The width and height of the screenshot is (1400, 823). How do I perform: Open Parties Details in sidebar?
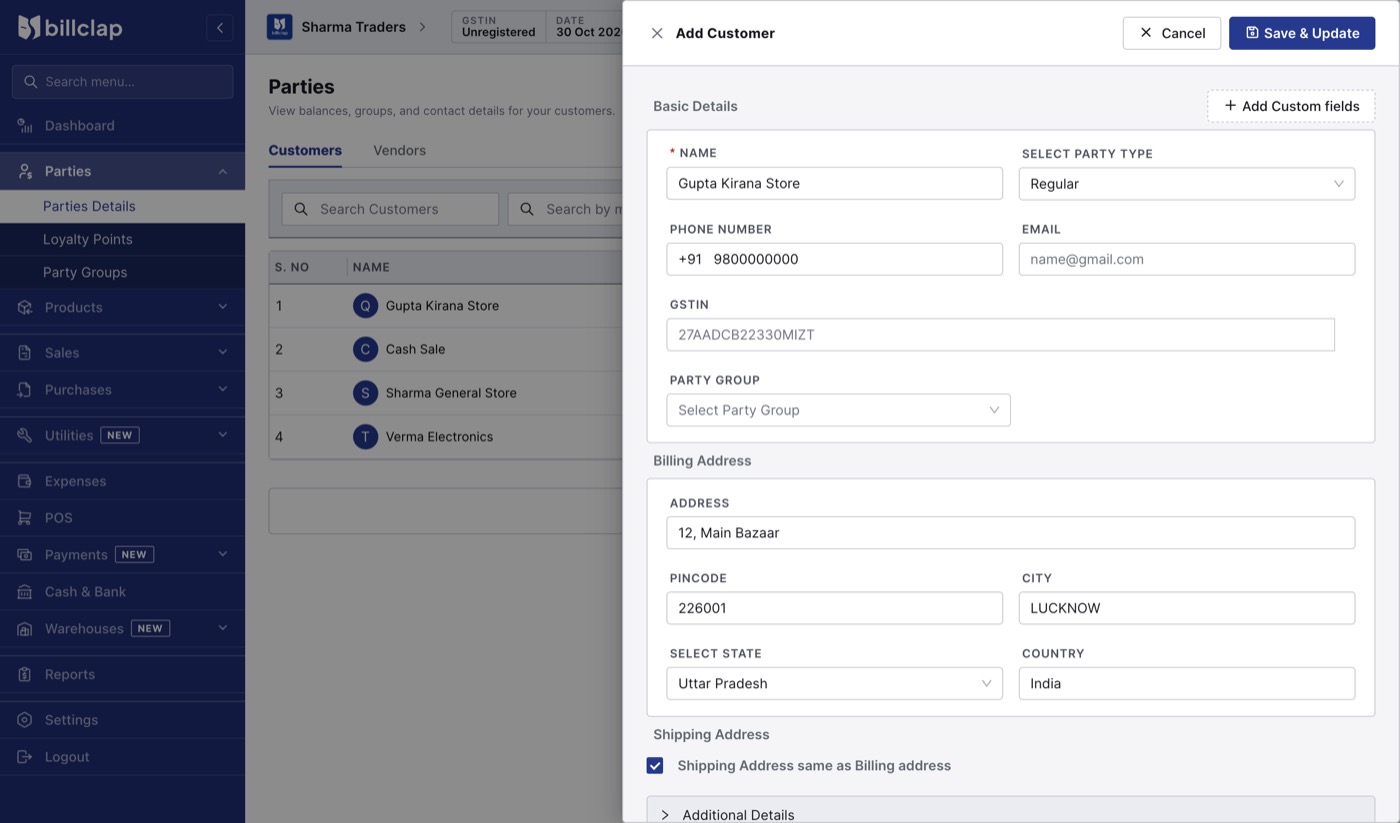point(122,206)
